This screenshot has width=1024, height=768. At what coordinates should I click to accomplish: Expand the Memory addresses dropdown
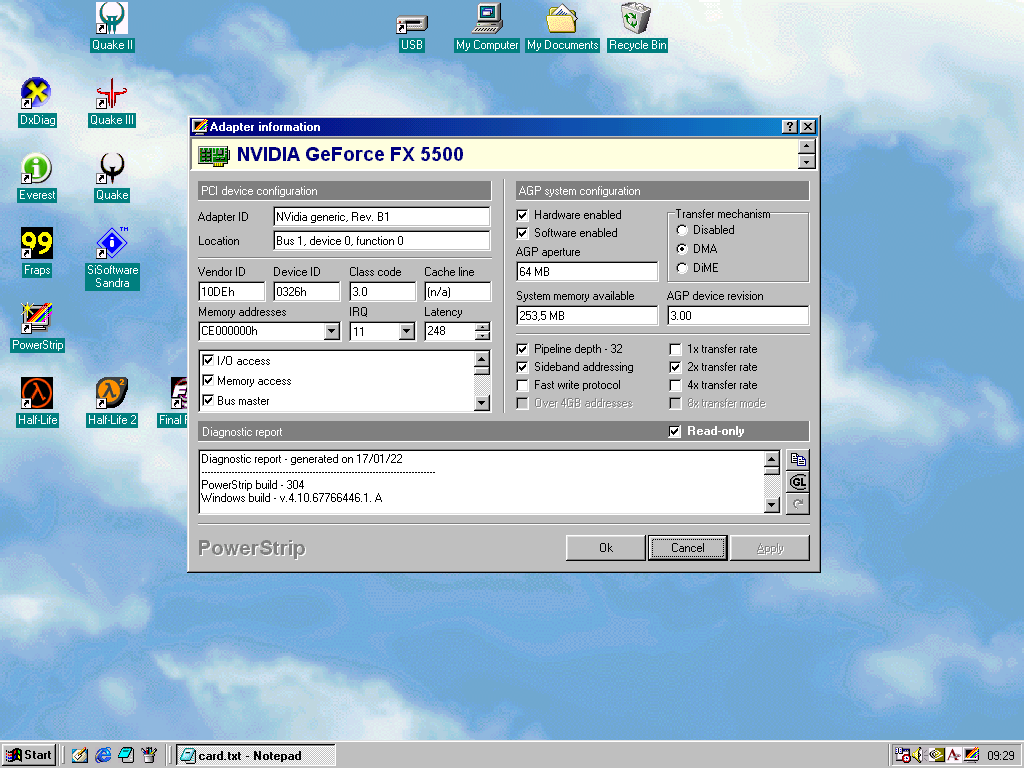coord(332,331)
